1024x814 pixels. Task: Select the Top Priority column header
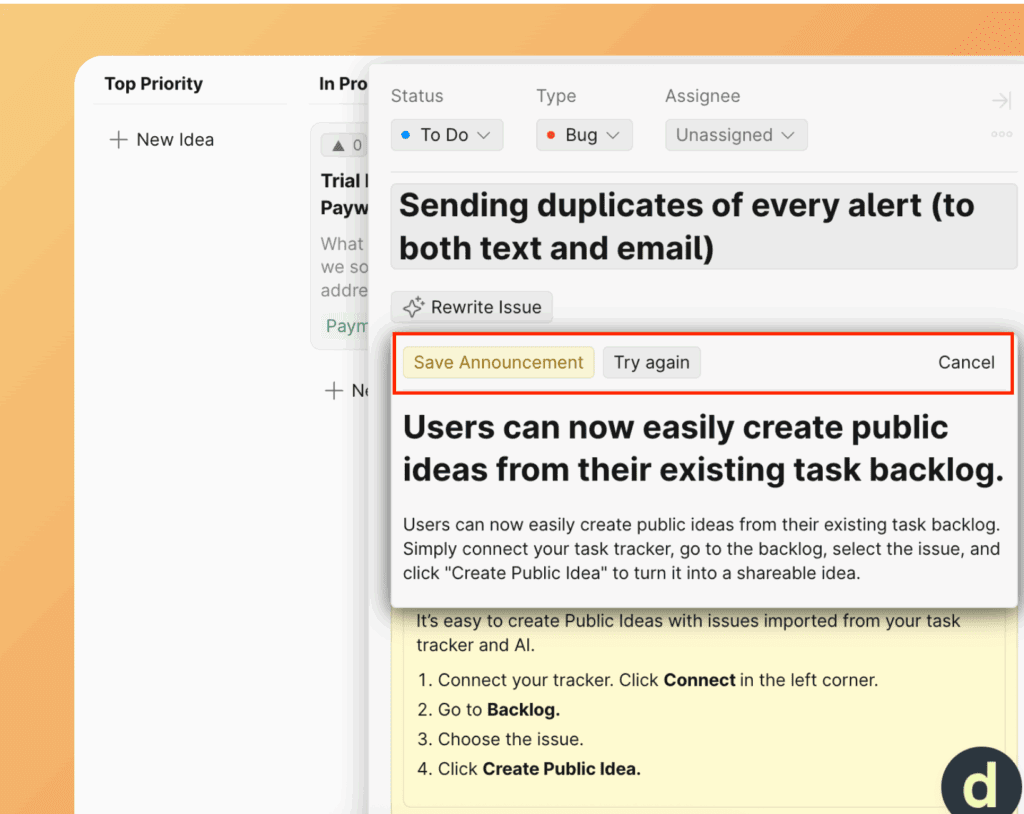[x=153, y=84]
